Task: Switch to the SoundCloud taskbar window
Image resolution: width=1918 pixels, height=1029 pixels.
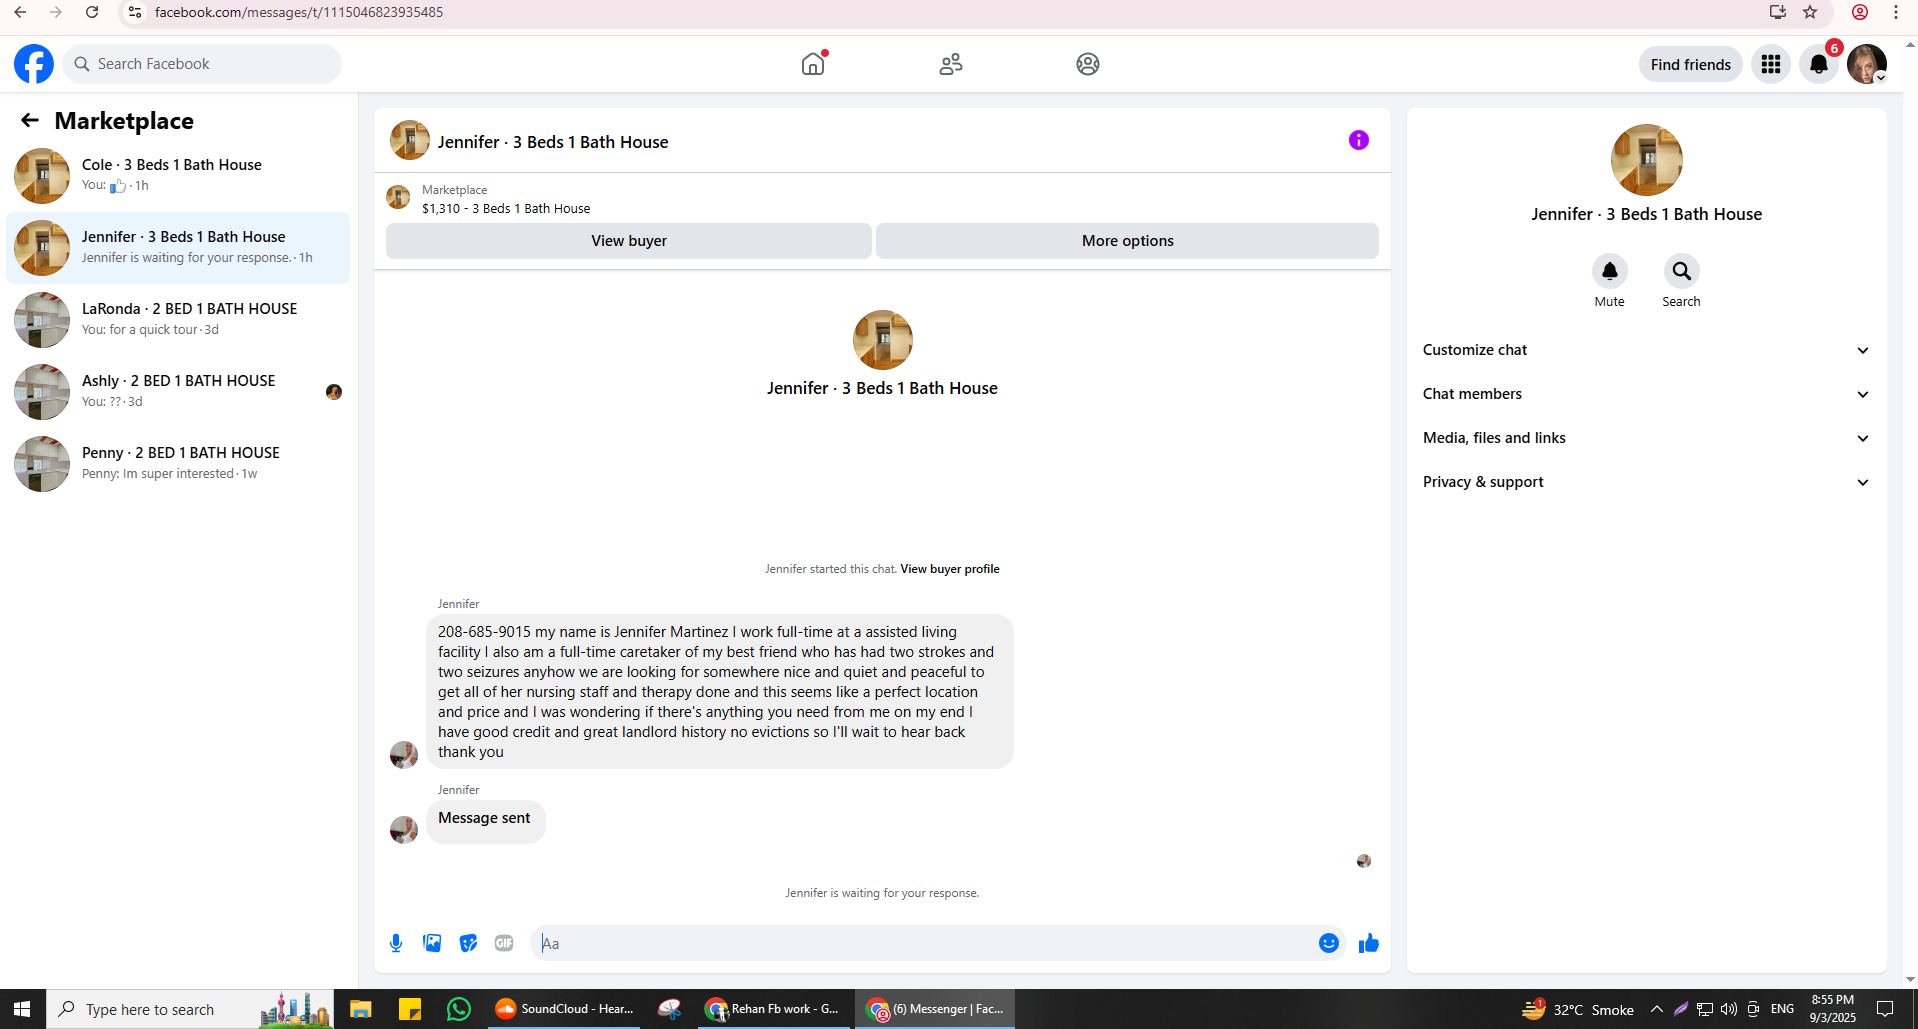Action: 566,1009
